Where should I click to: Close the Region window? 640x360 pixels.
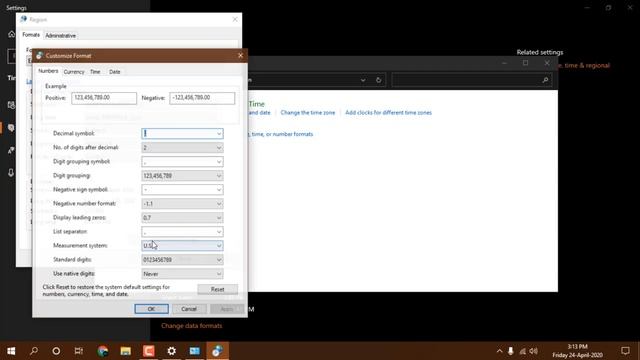coord(235,19)
